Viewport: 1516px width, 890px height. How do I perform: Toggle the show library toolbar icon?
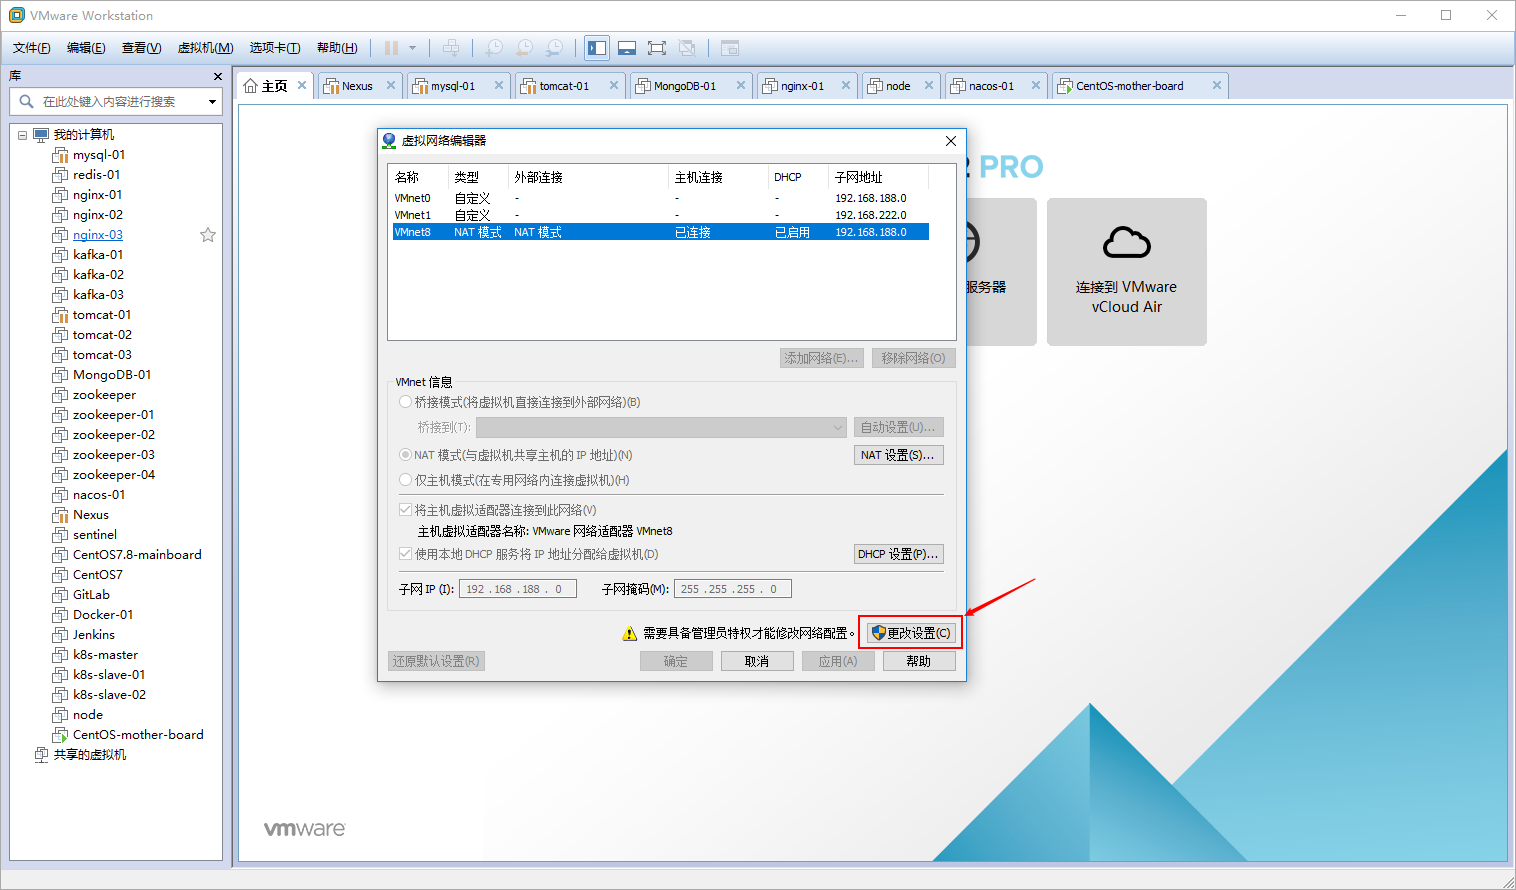click(x=597, y=48)
